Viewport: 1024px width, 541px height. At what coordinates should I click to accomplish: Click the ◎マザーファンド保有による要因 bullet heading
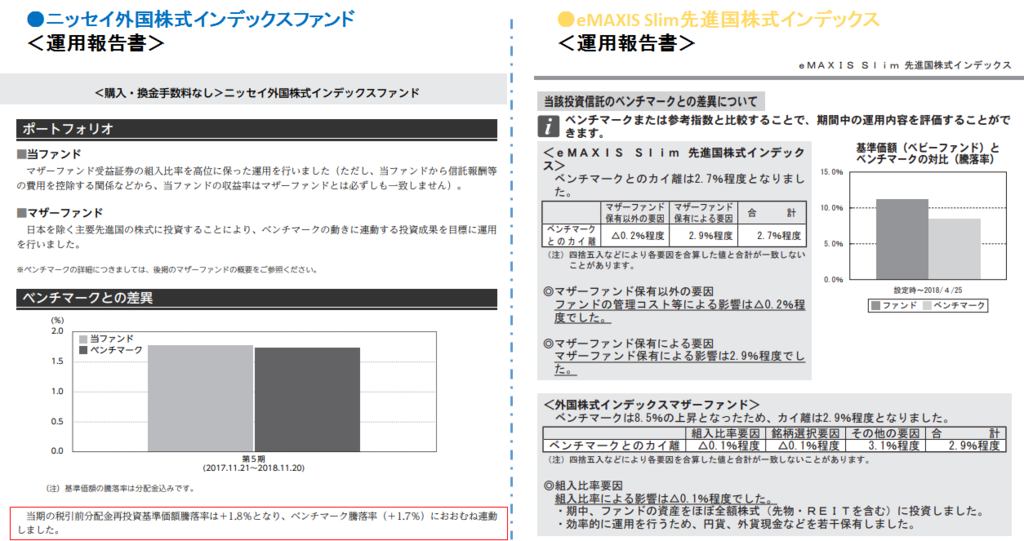click(x=628, y=344)
